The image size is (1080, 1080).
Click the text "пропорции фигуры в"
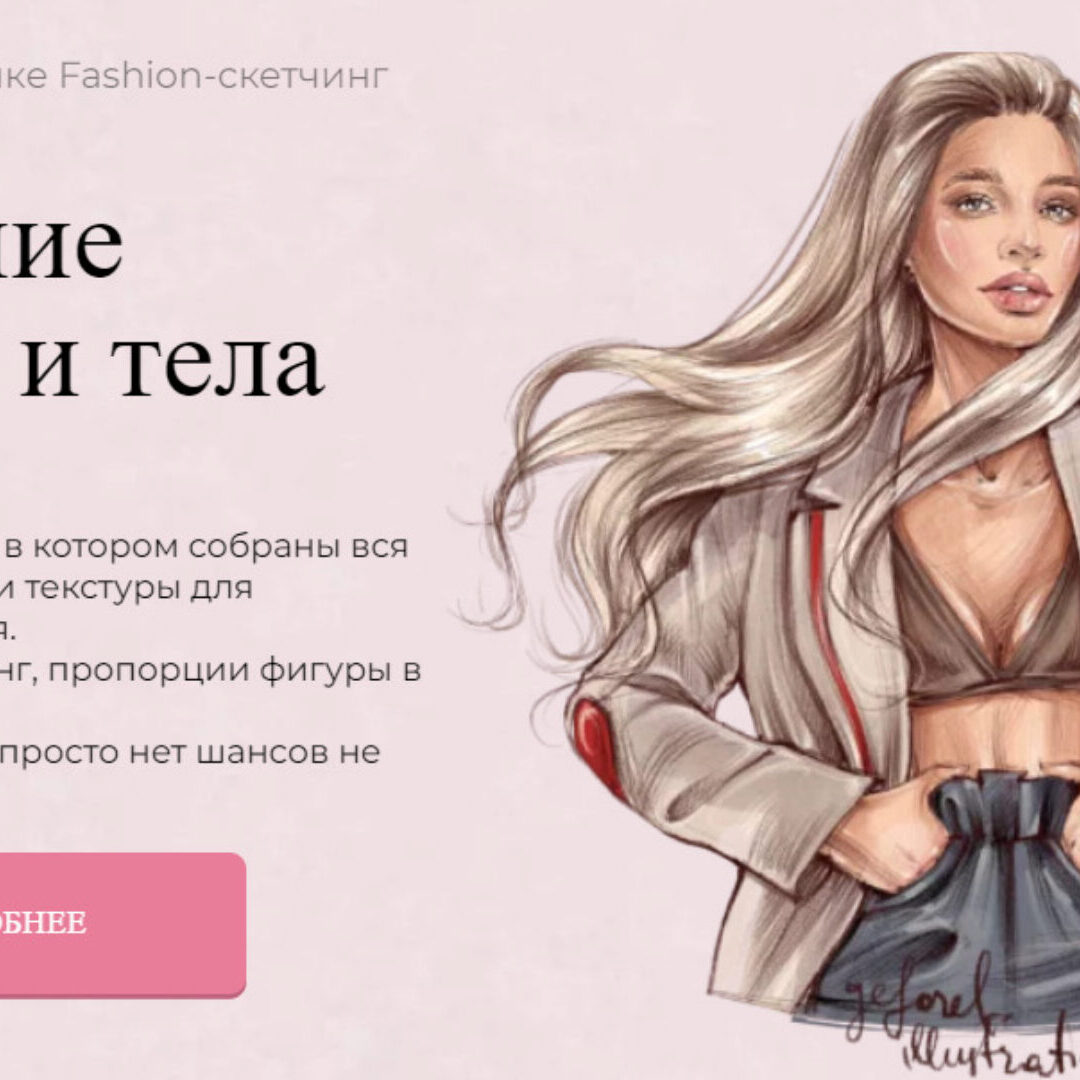point(233,670)
